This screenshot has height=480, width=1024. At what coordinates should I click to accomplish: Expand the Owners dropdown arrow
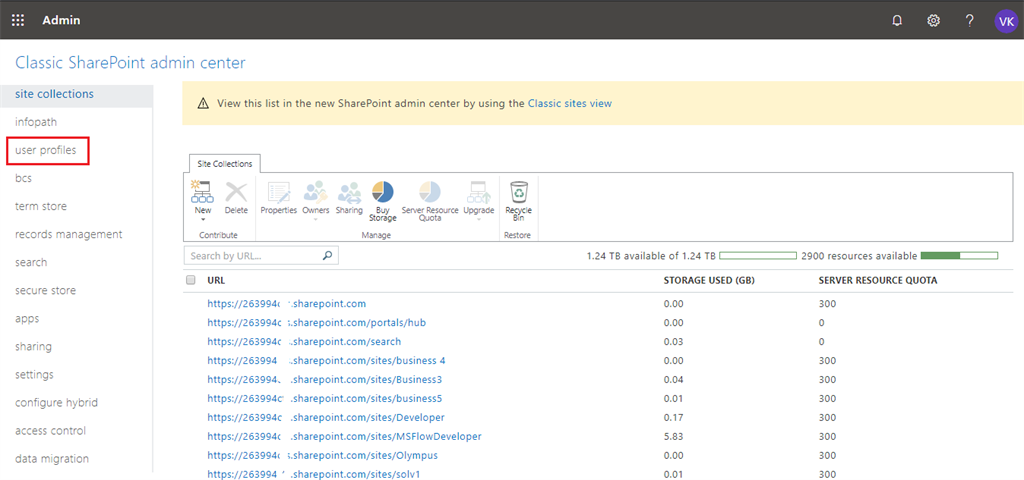pyautogui.click(x=315, y=220)
